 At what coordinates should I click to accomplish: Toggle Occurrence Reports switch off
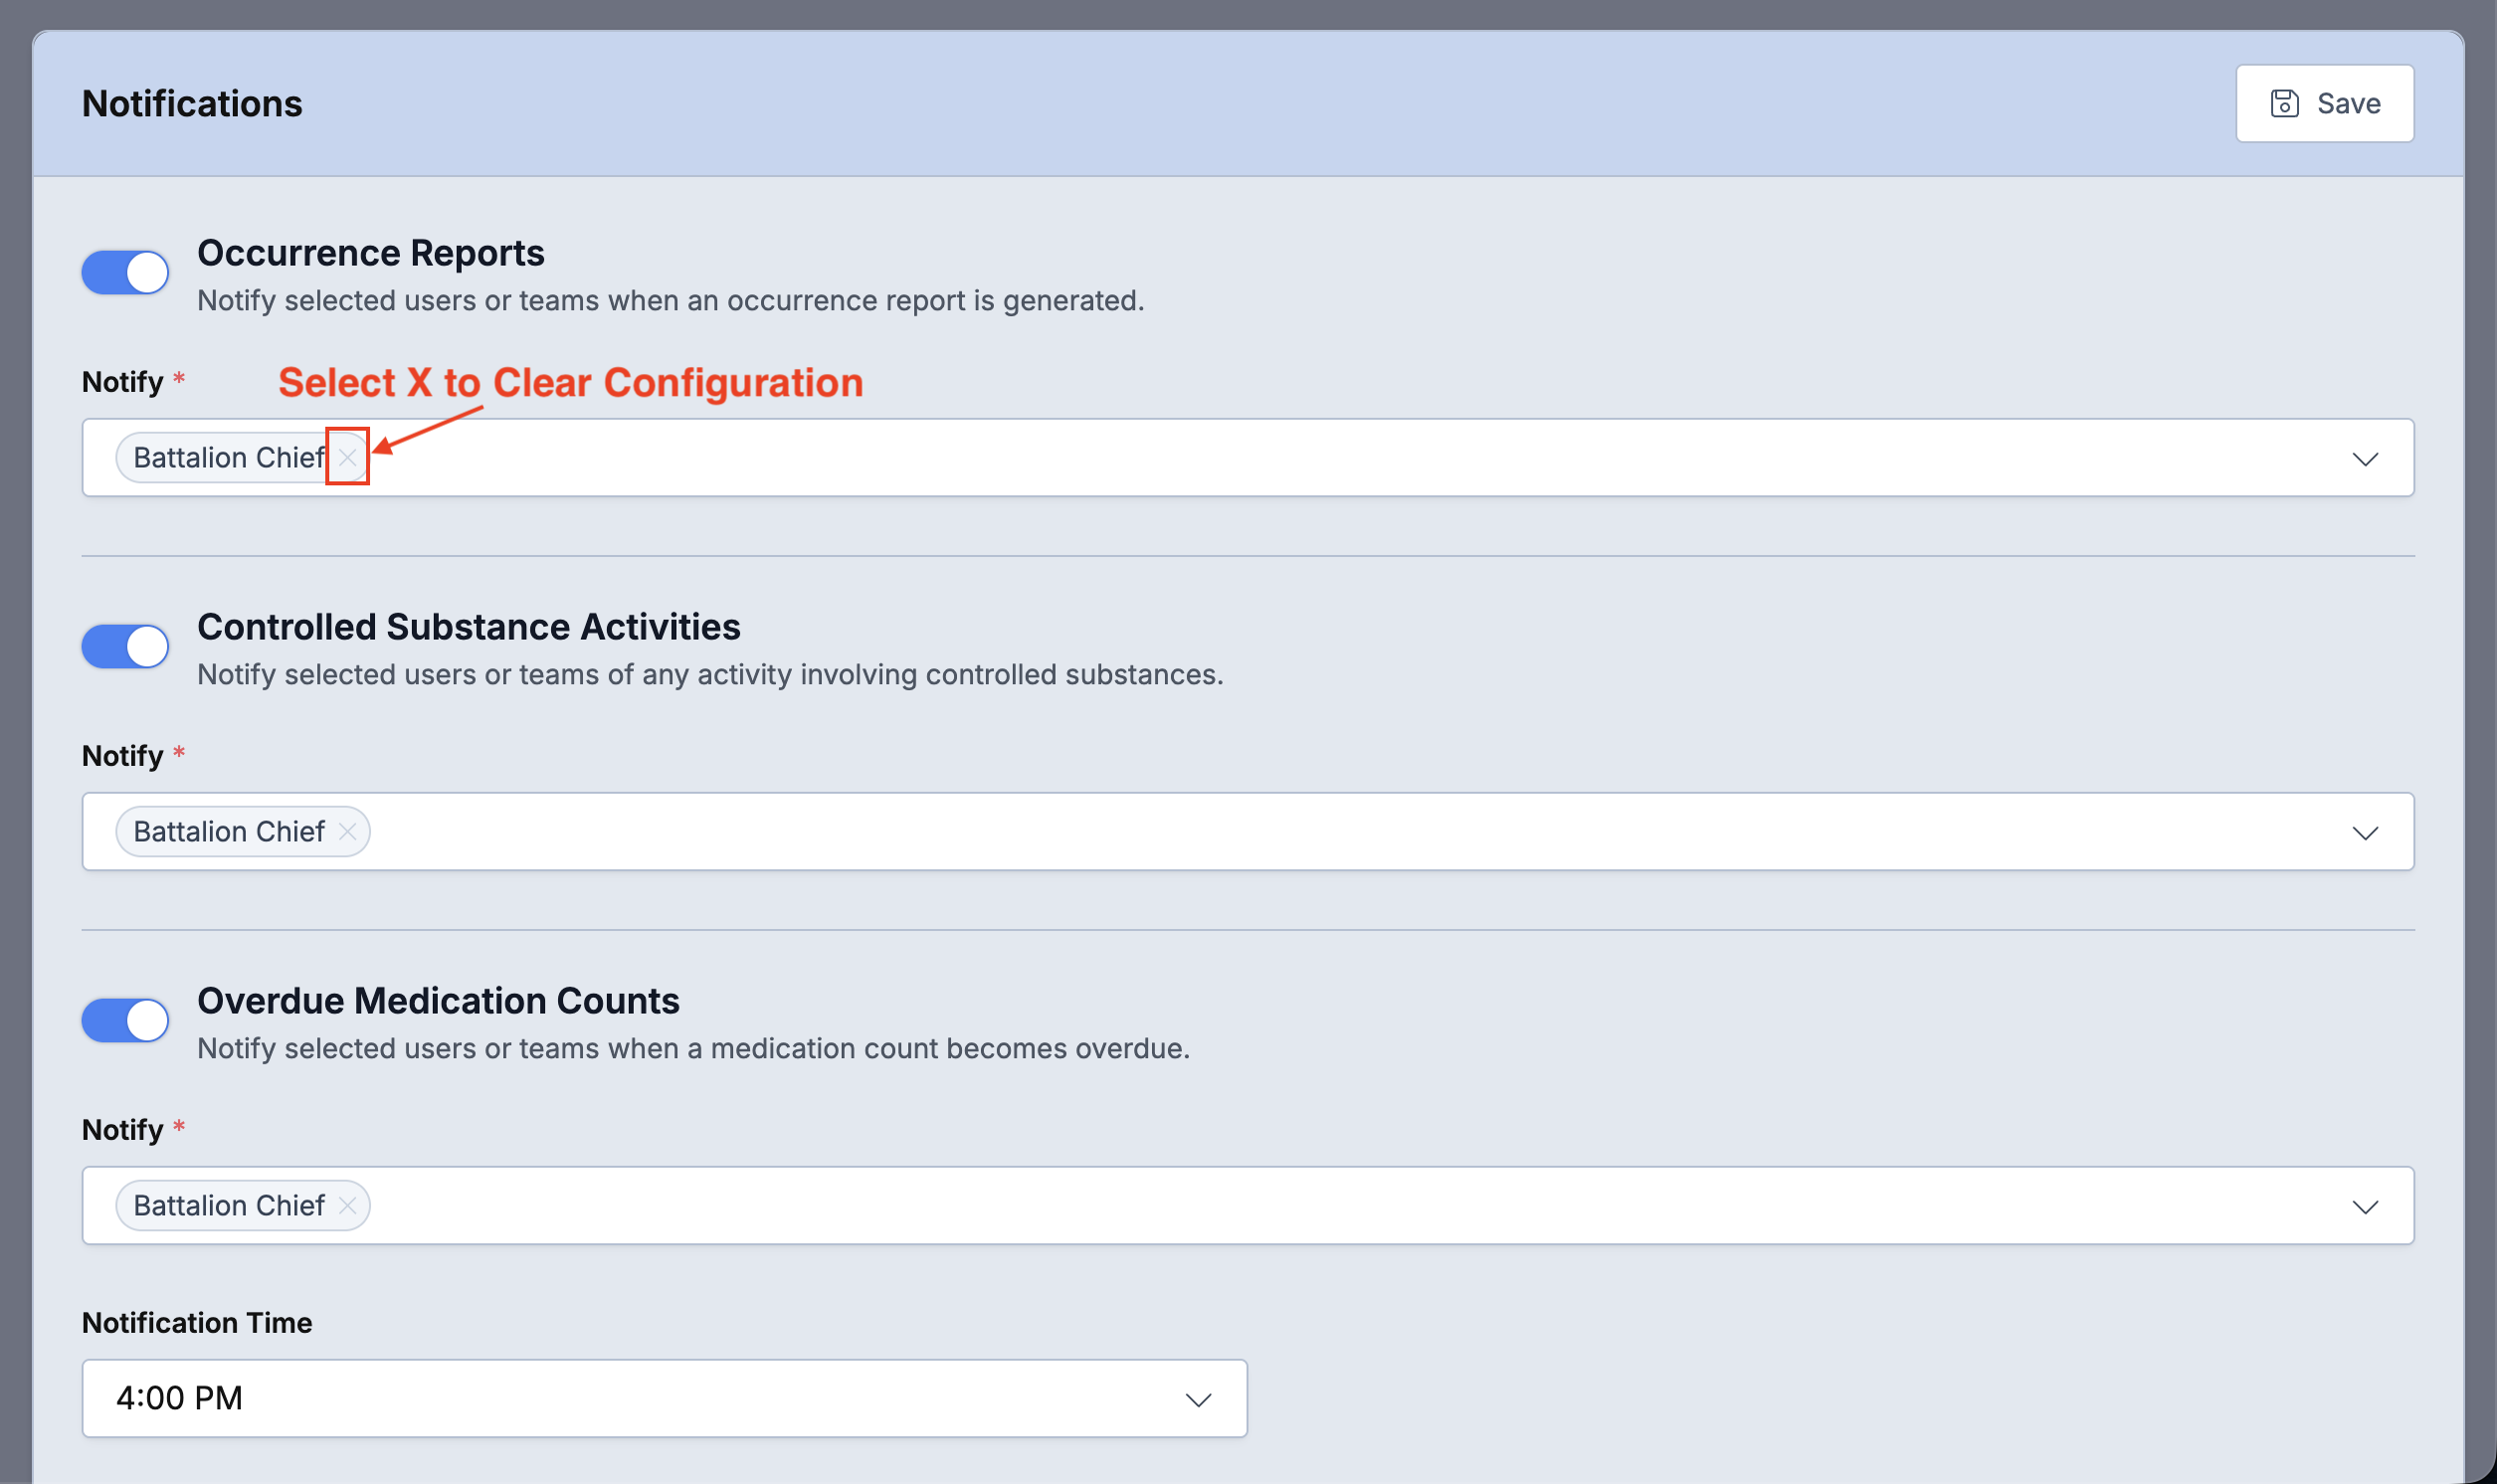125,272
